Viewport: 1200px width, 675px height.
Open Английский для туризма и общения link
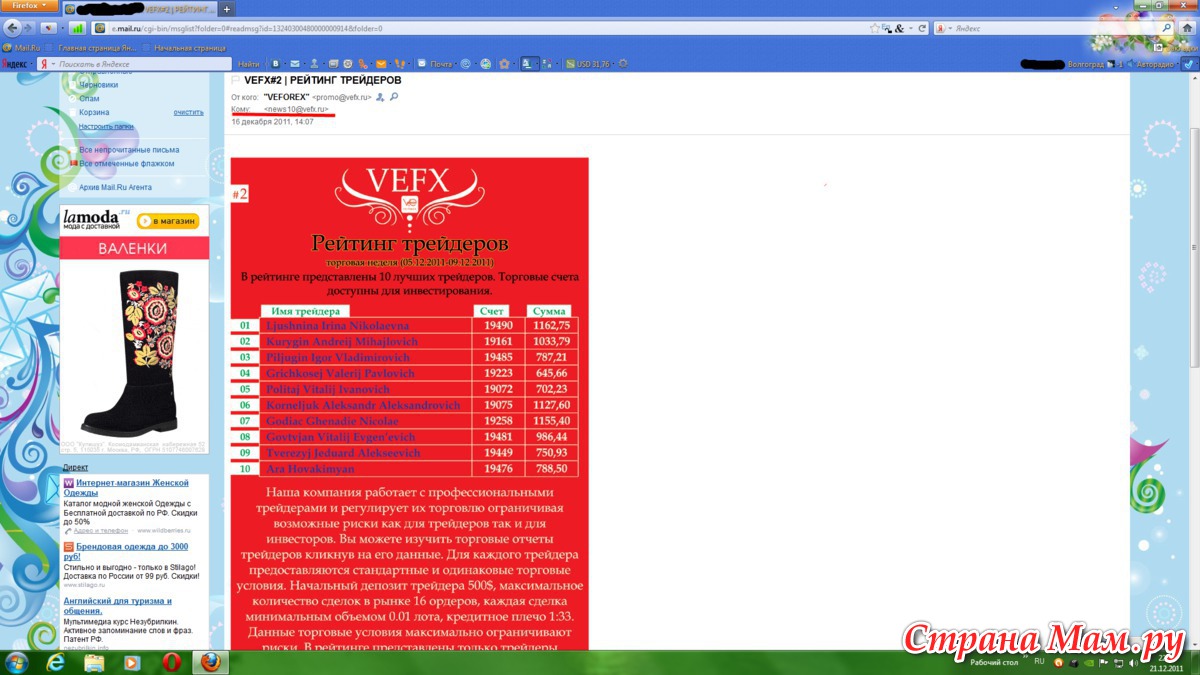(117, 606)
